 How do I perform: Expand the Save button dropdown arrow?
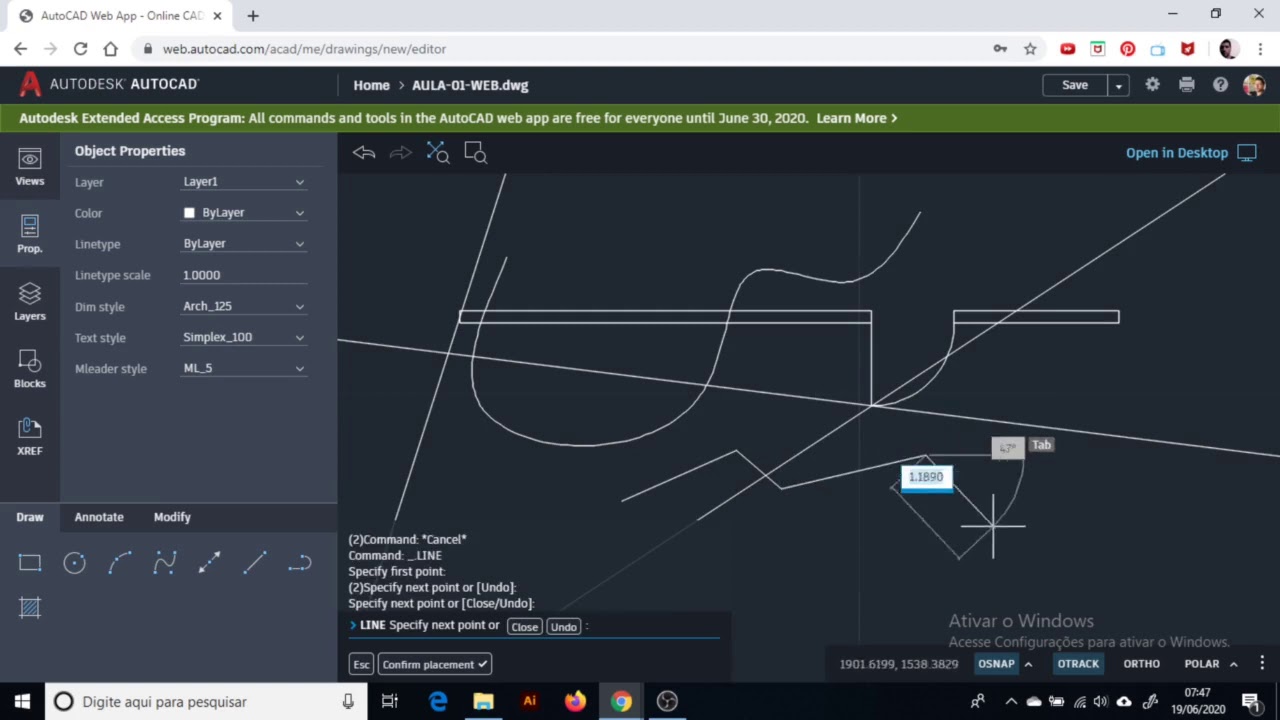(x=1119, y=85)
